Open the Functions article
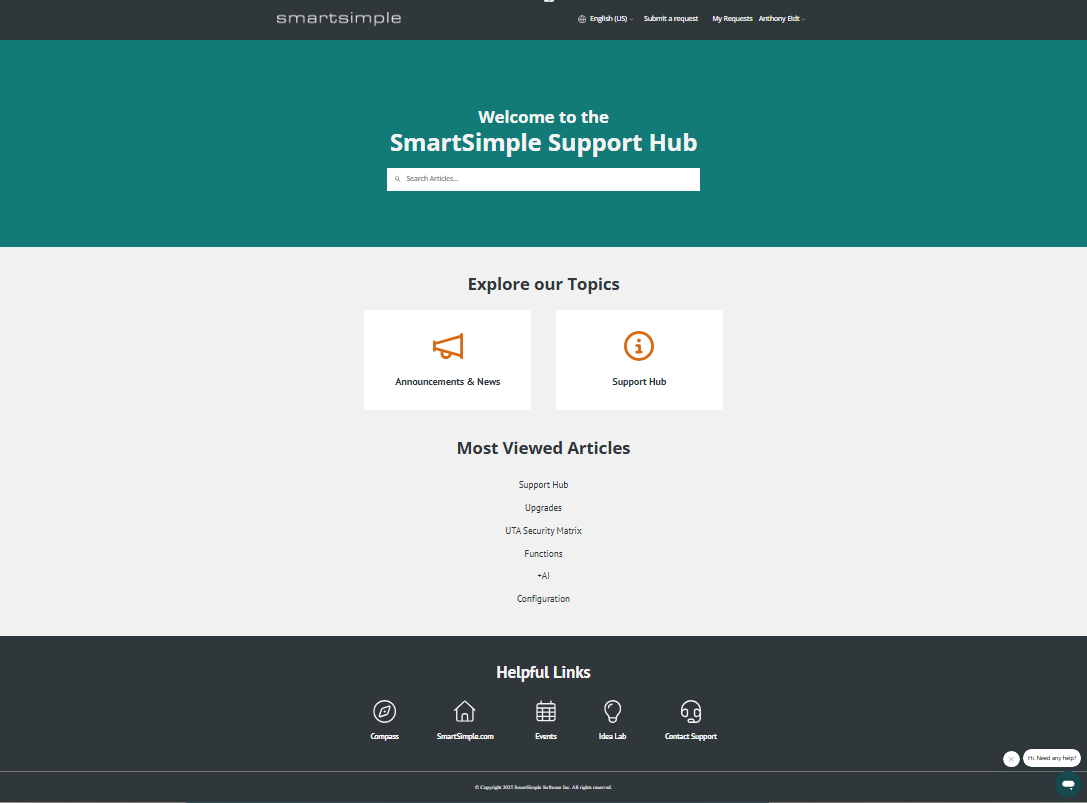This screenshot has height=803, width=1087. 544,553
